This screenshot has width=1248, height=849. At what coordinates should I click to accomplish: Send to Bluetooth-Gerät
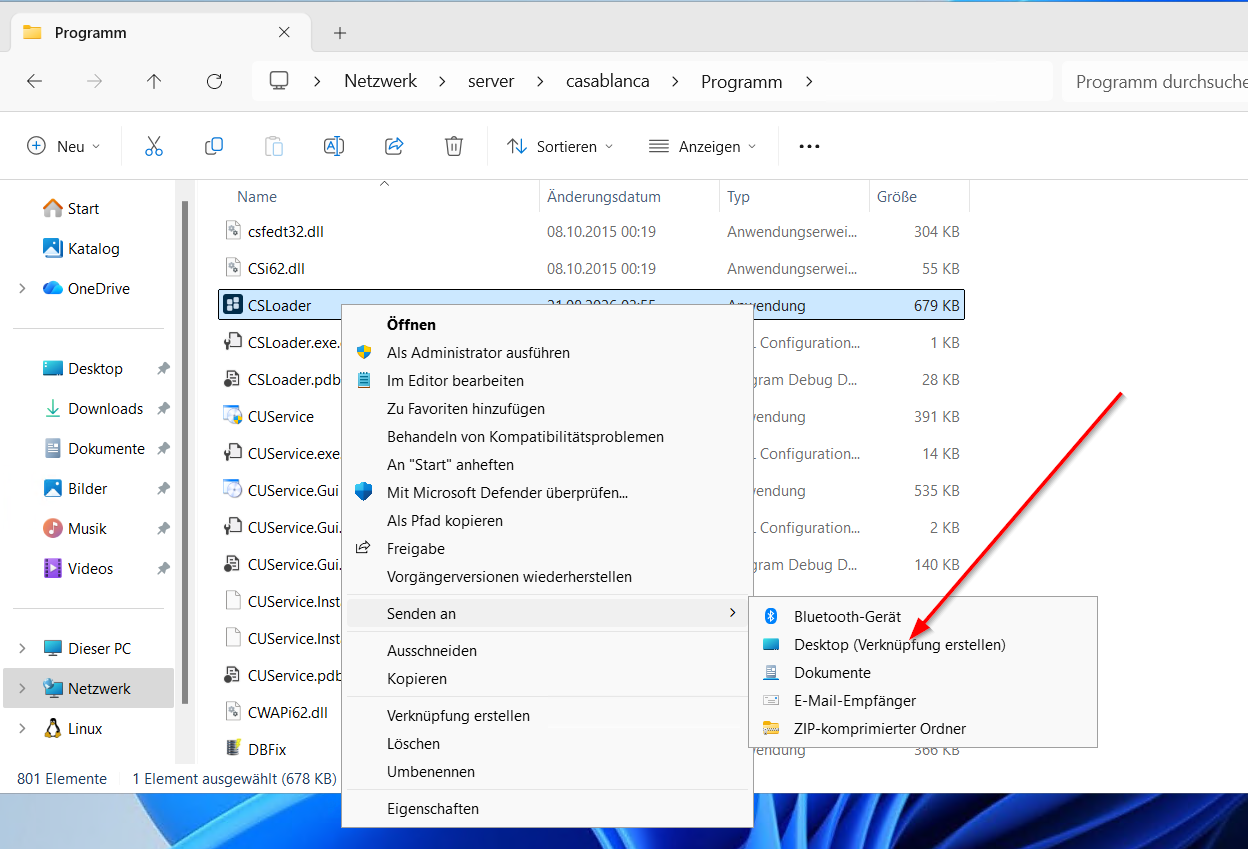923,617
